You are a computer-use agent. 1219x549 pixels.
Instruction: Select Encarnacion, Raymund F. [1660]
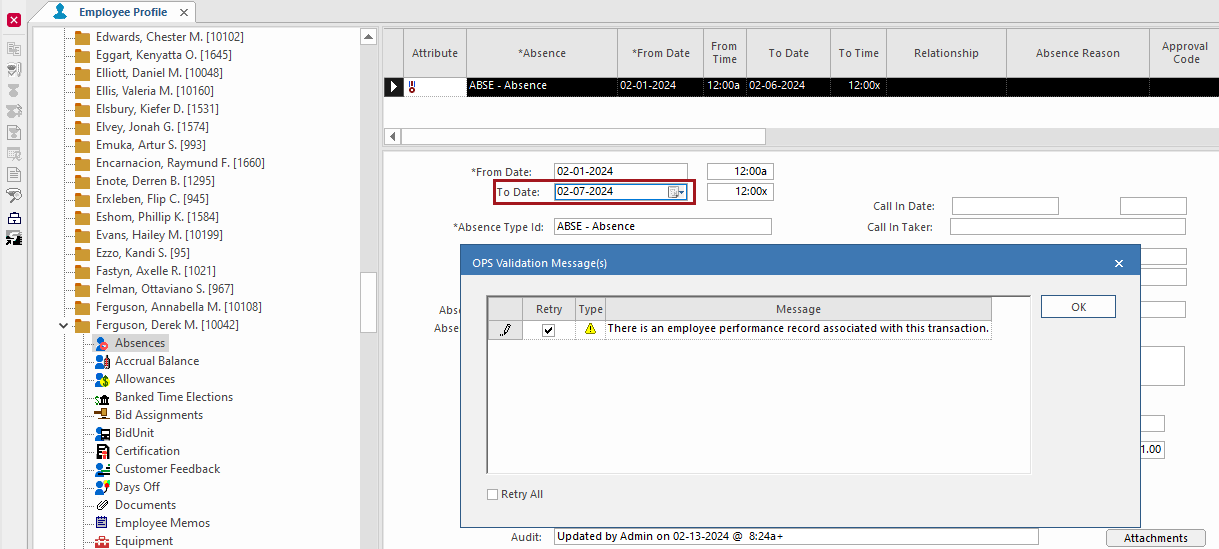(x=180, y=163)
